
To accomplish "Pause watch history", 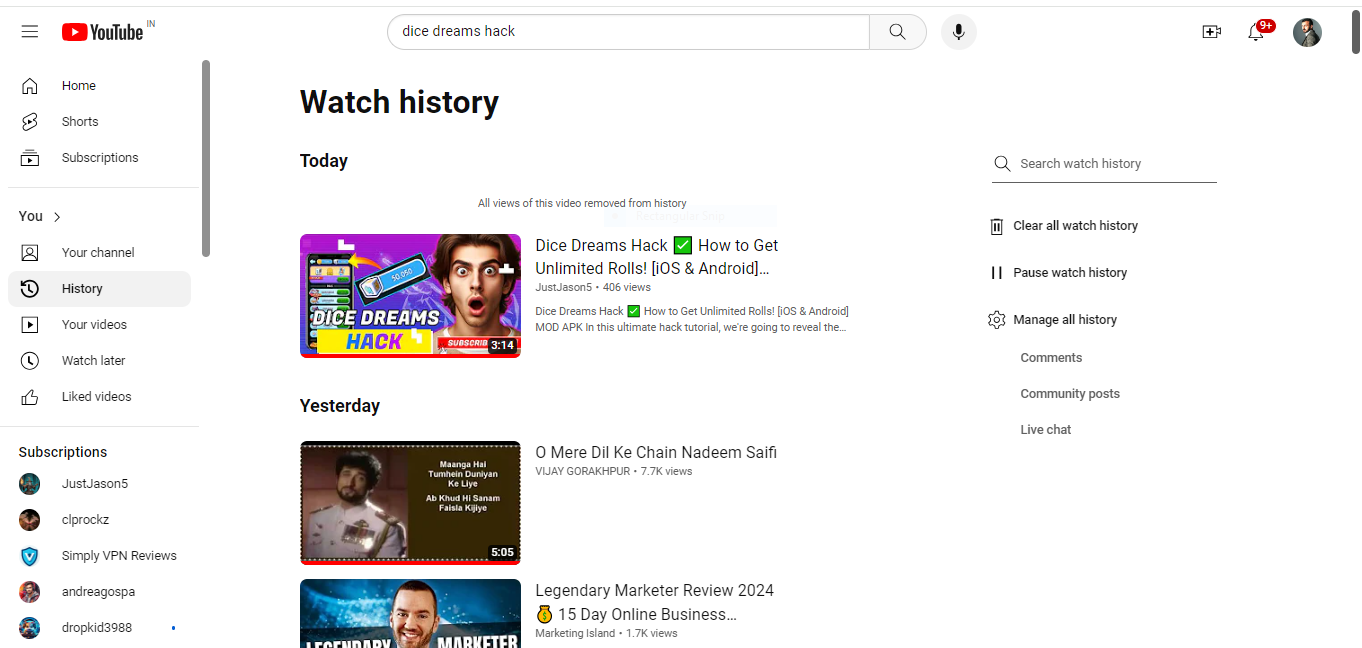I will click(x=1058, y=273).
